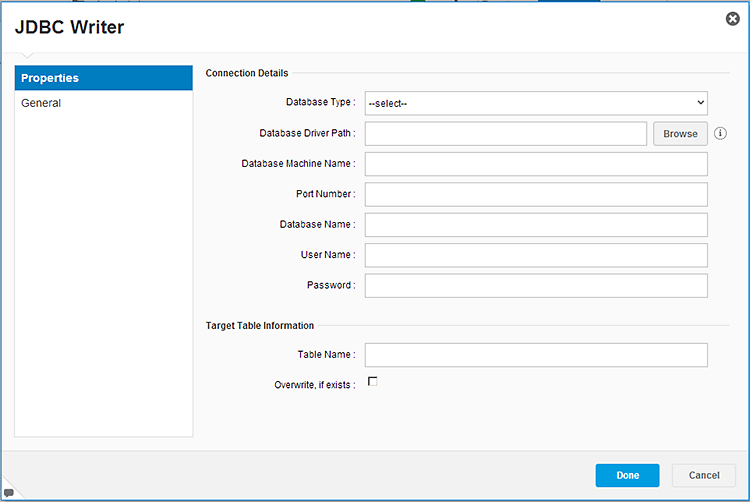Focus the User Name text box

tap(536, 255)
